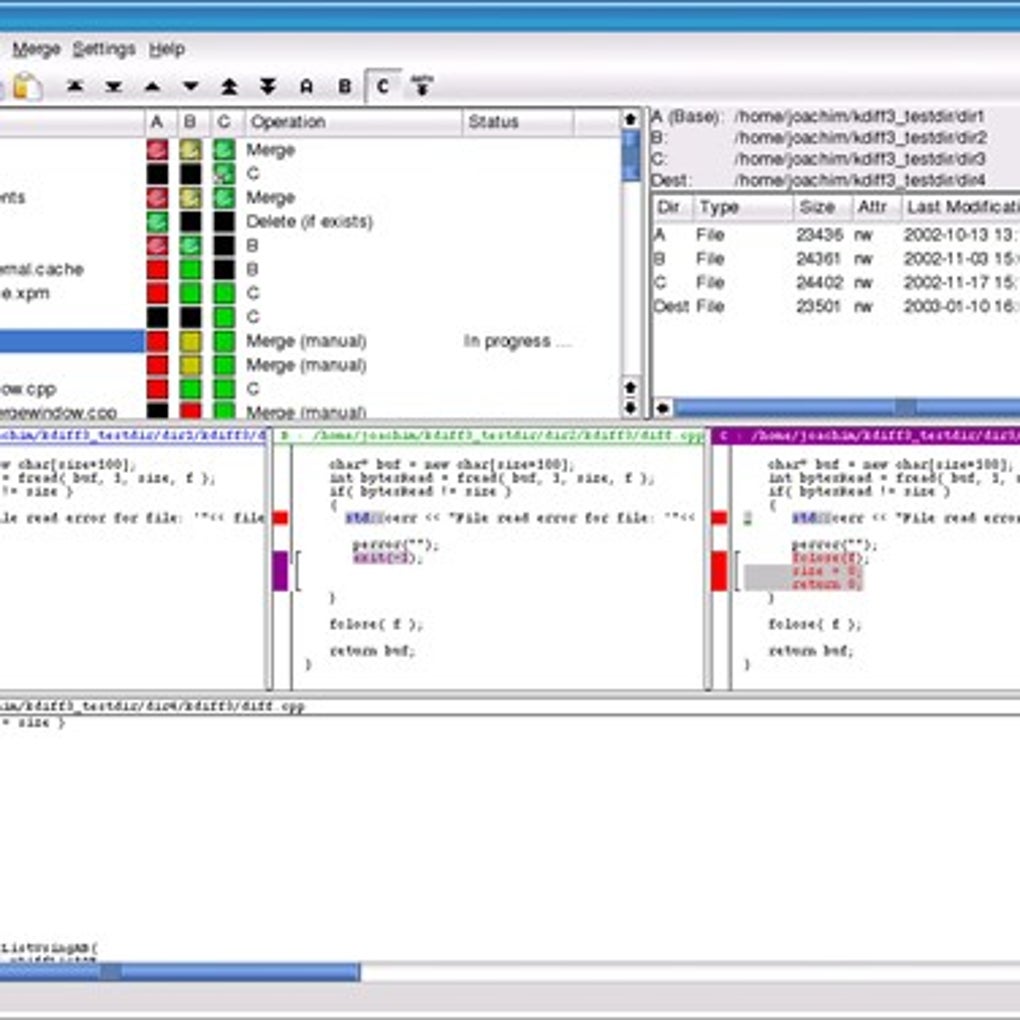The height and width of the screenshot is (1020, 1020).
Task: Click left arrow of file info horizontal scrollbar
Action: 663,408
